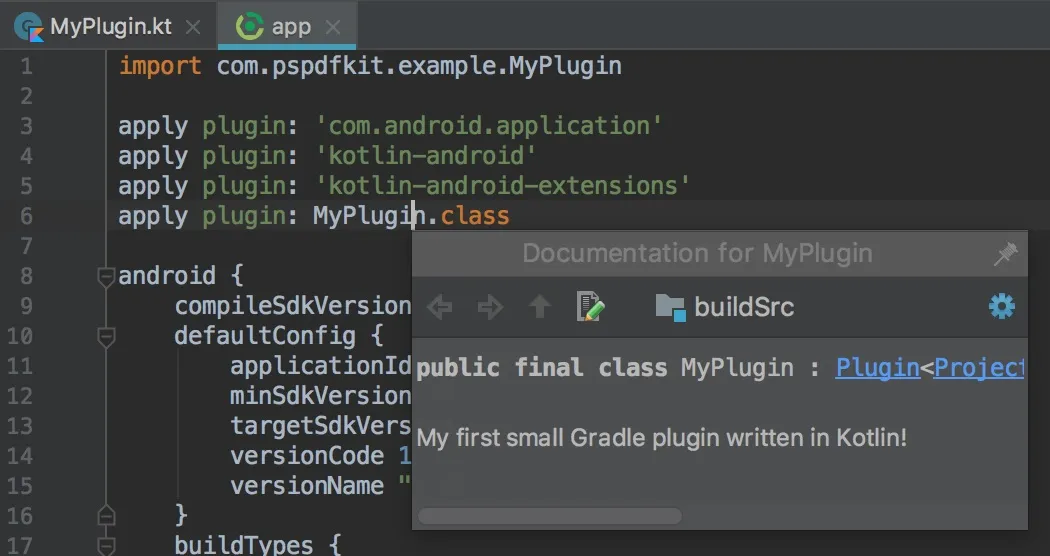Click the Gradle icon on app tab
This screenshot has width=1050, height=556.
(x=249, y=27)
